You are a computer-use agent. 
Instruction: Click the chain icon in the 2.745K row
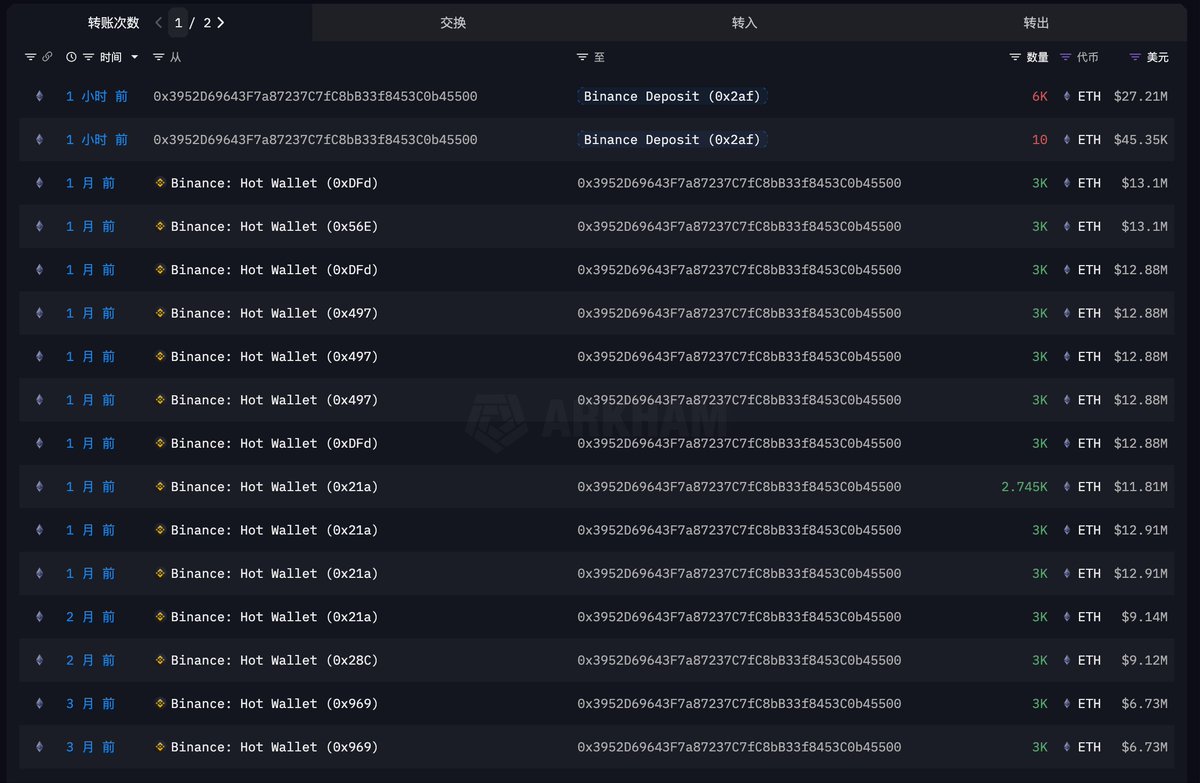[40, 486]
